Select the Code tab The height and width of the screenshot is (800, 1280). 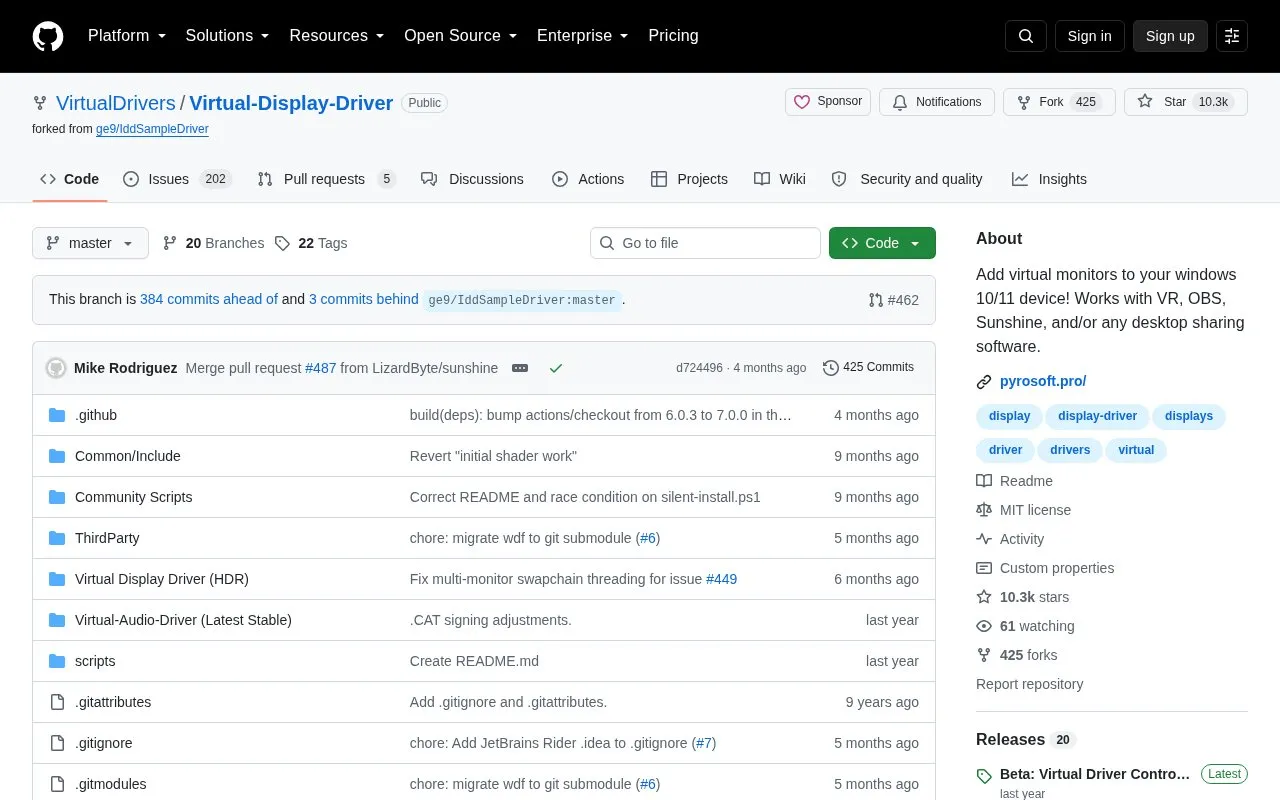point(69,179)
